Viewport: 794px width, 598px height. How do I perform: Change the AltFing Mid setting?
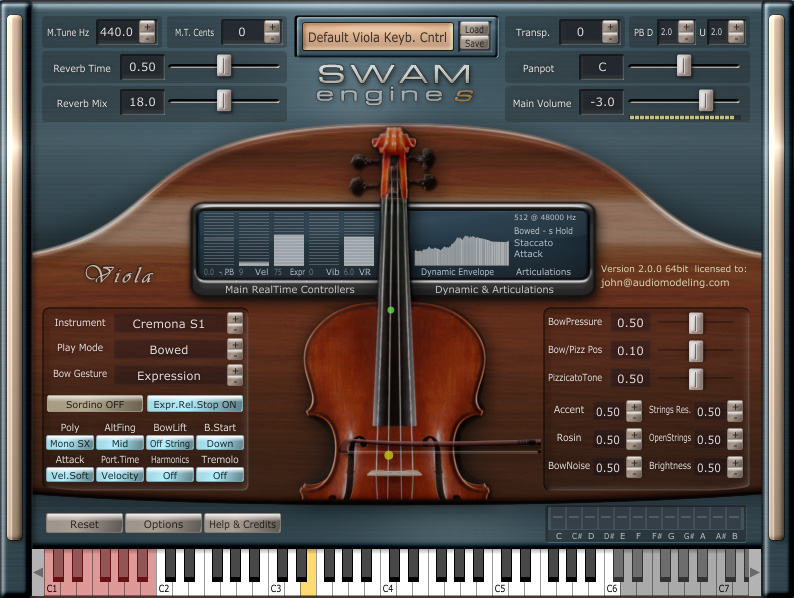click(x=120, y=443)
